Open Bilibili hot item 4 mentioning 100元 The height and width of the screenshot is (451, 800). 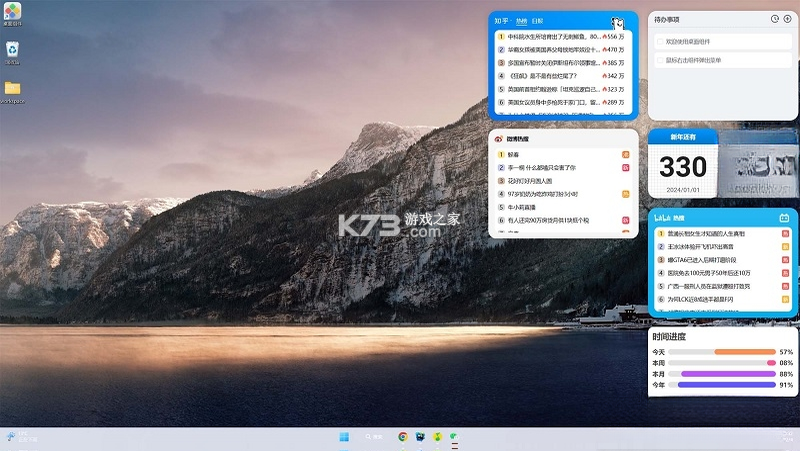[723, 273]
